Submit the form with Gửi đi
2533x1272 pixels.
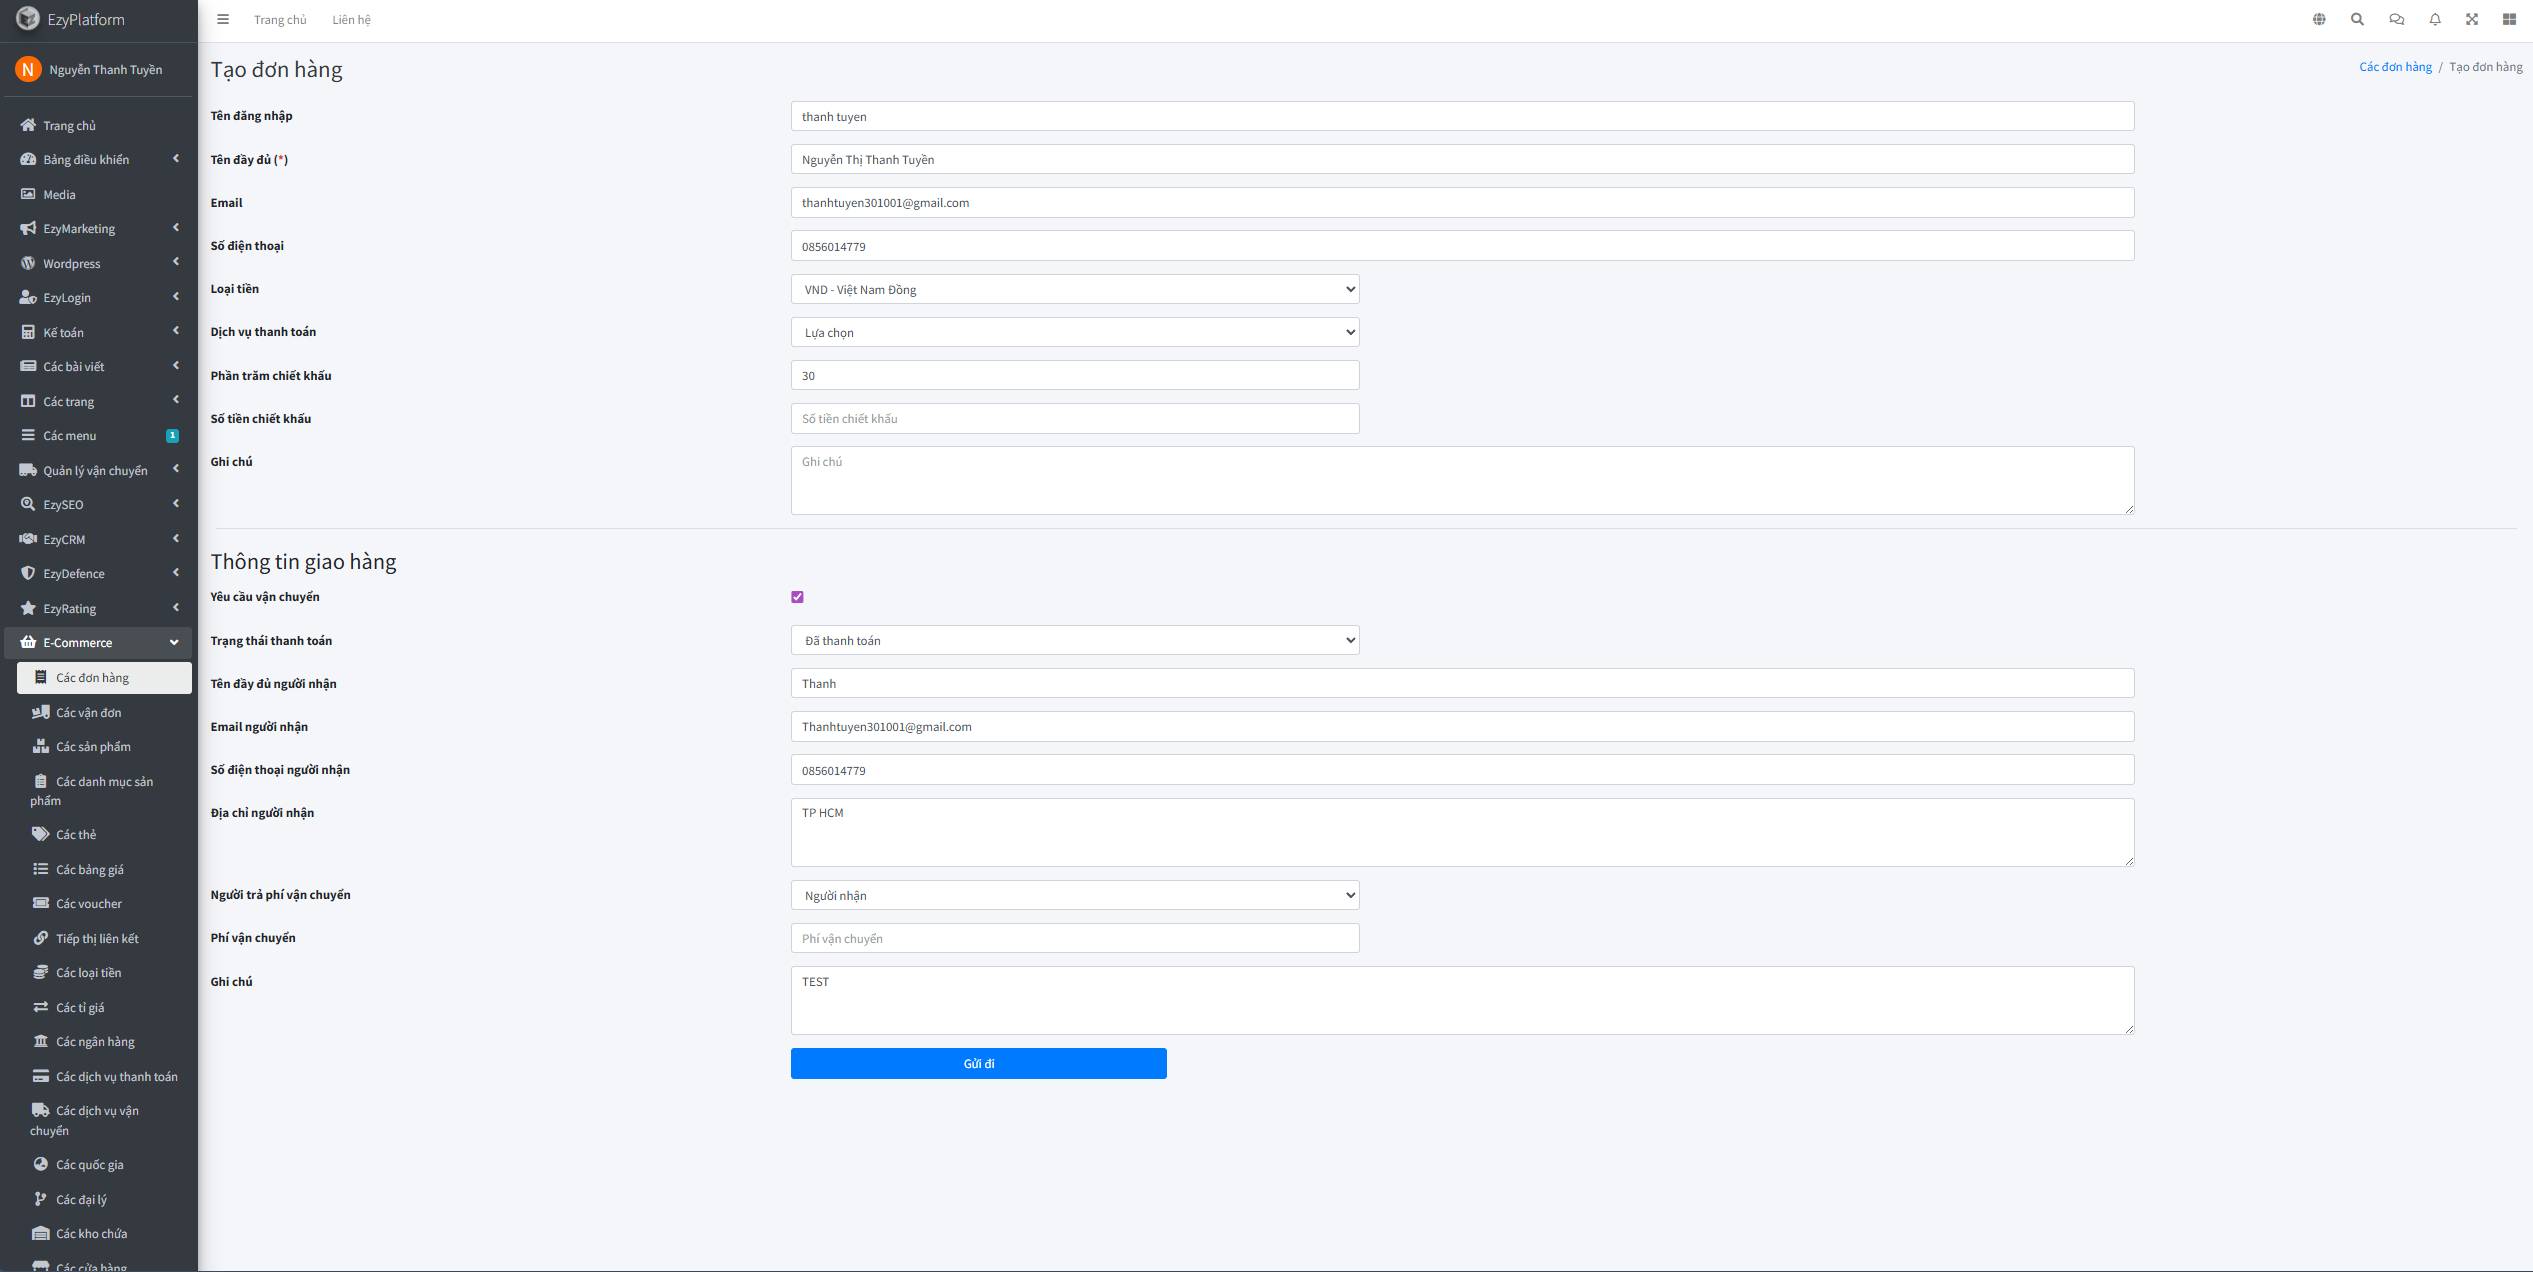click(978, 1063)
